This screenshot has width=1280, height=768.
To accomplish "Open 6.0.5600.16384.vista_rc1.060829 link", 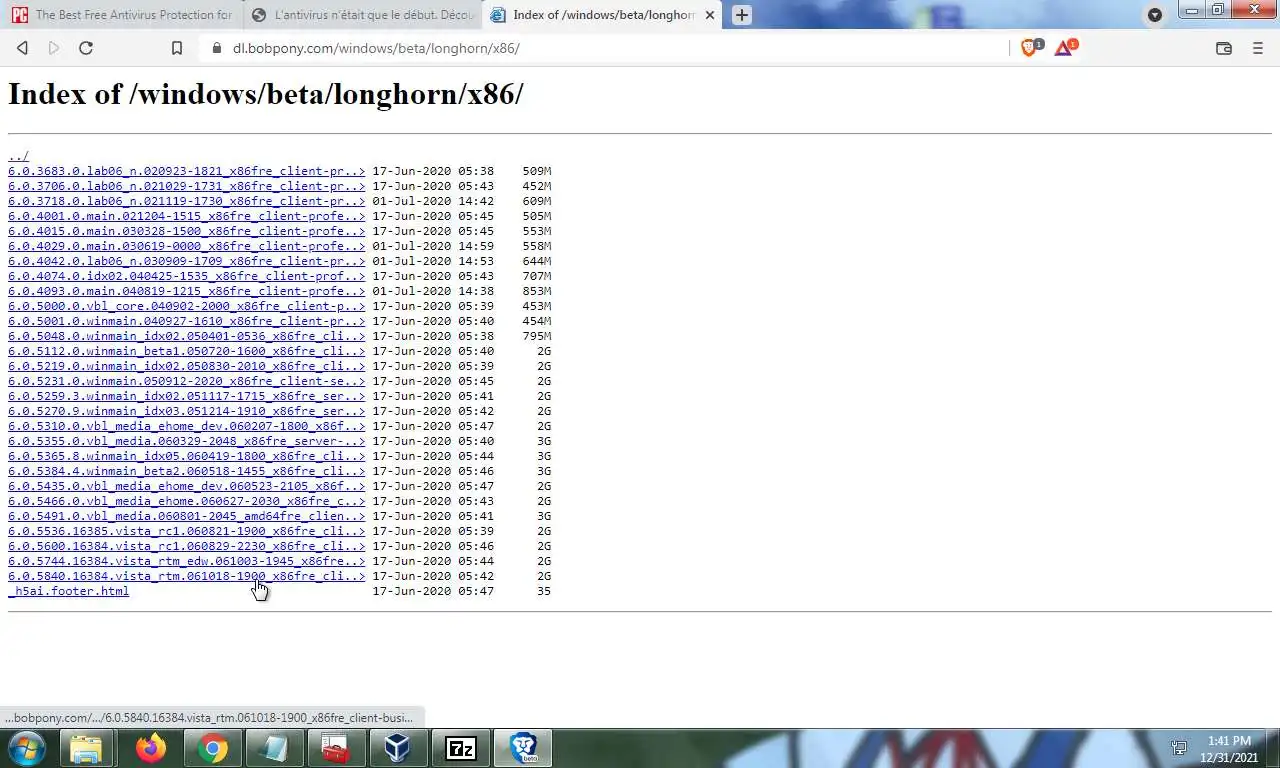I will coord(187,546).
